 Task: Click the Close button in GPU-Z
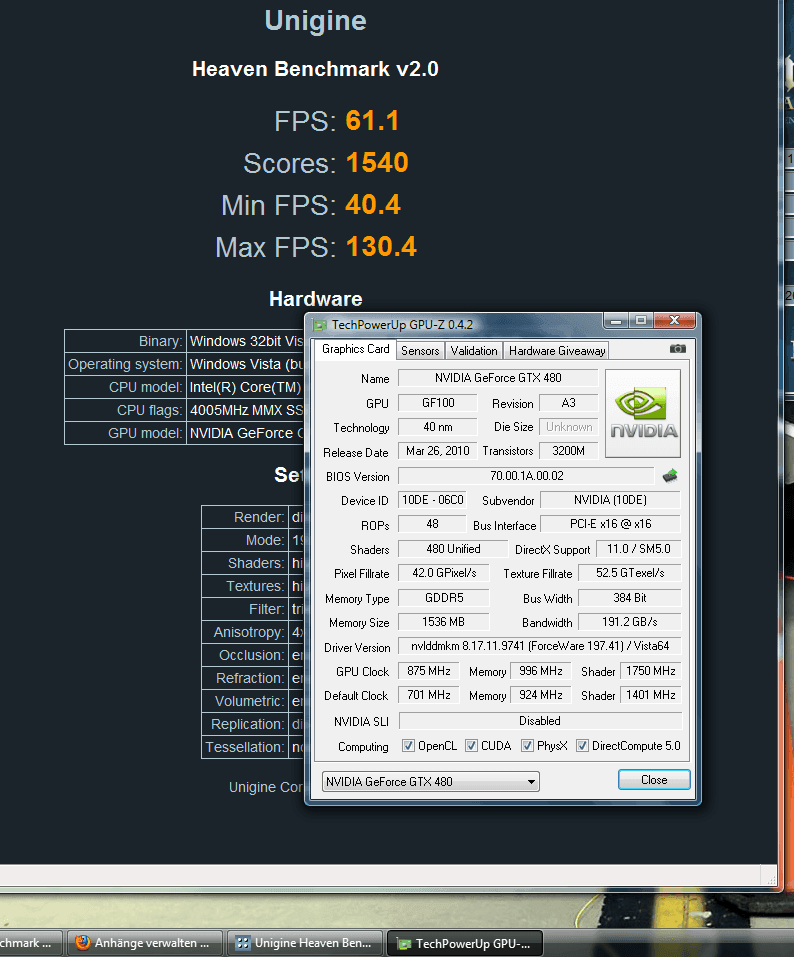(654, 780)
